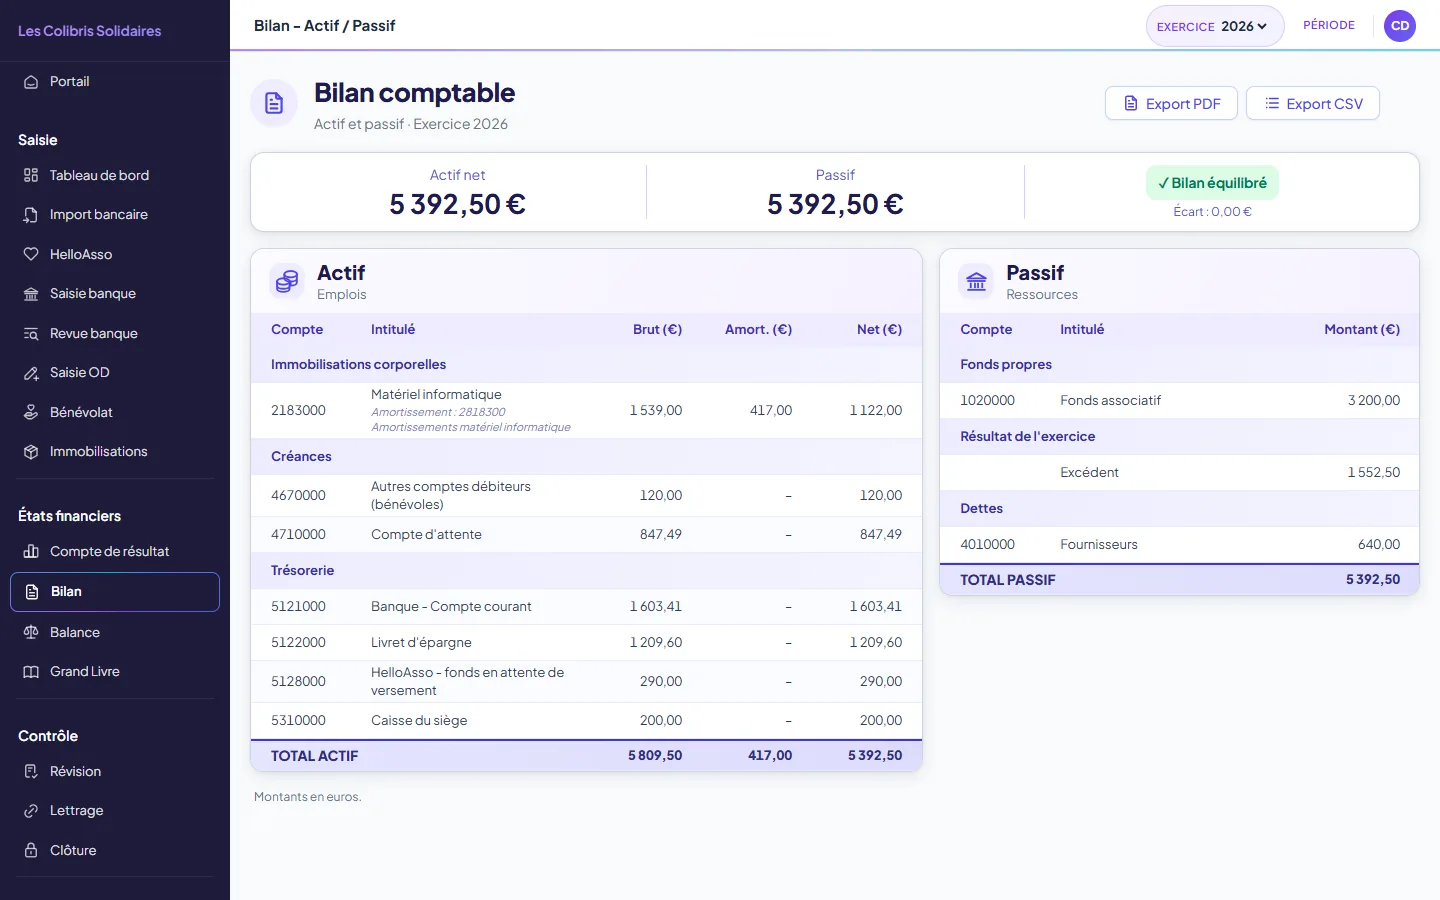Click the Grand Livre book icon
This screenshot has height=900, width=1440.
(31, 672)
